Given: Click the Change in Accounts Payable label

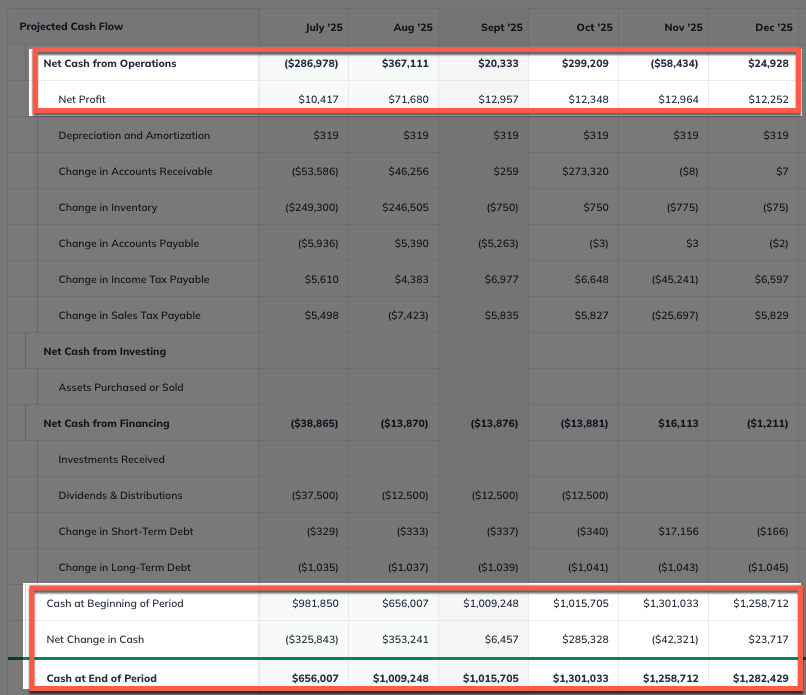Looking at the screenshot, I should click(x=129, y=243).
